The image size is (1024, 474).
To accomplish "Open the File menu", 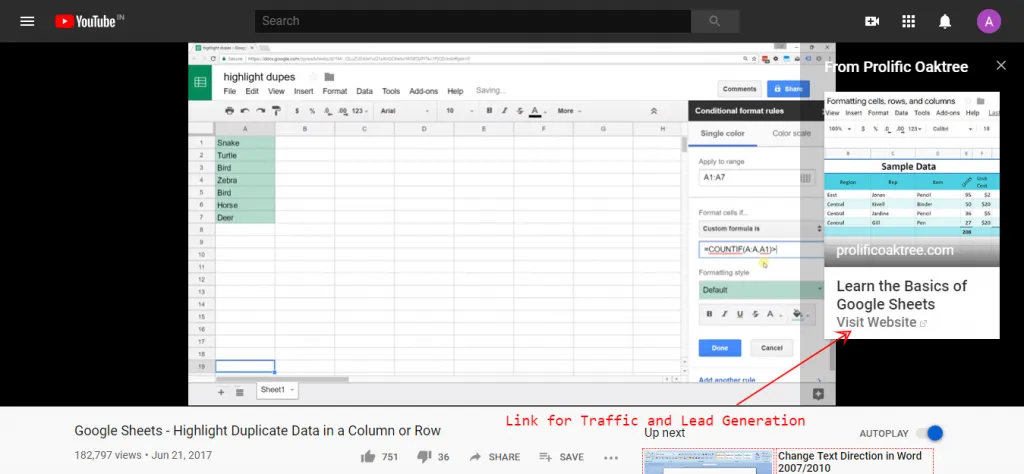I will pyautogui.click(x=230, y=91).
